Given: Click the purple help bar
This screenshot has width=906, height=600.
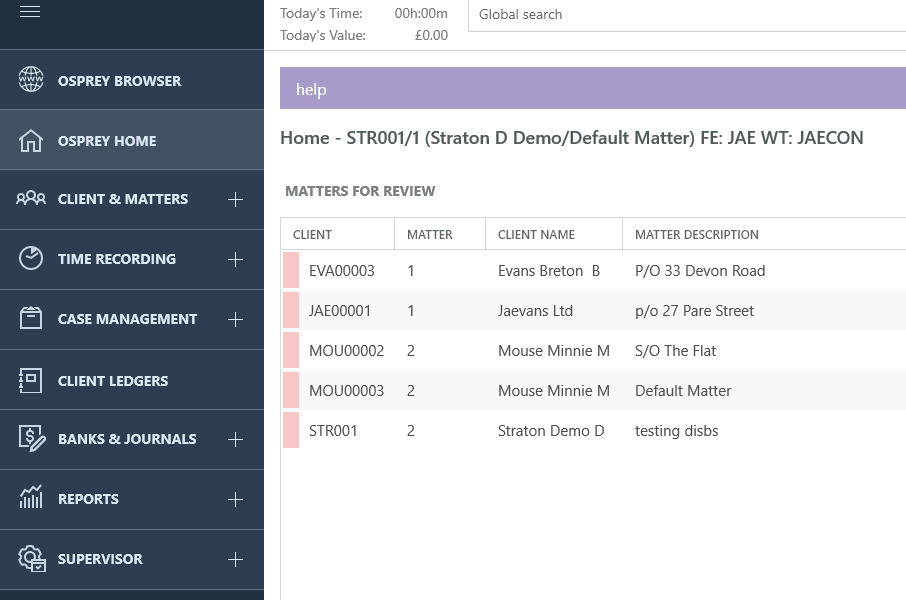Looking at the screenshot, I should coord(593,88).
